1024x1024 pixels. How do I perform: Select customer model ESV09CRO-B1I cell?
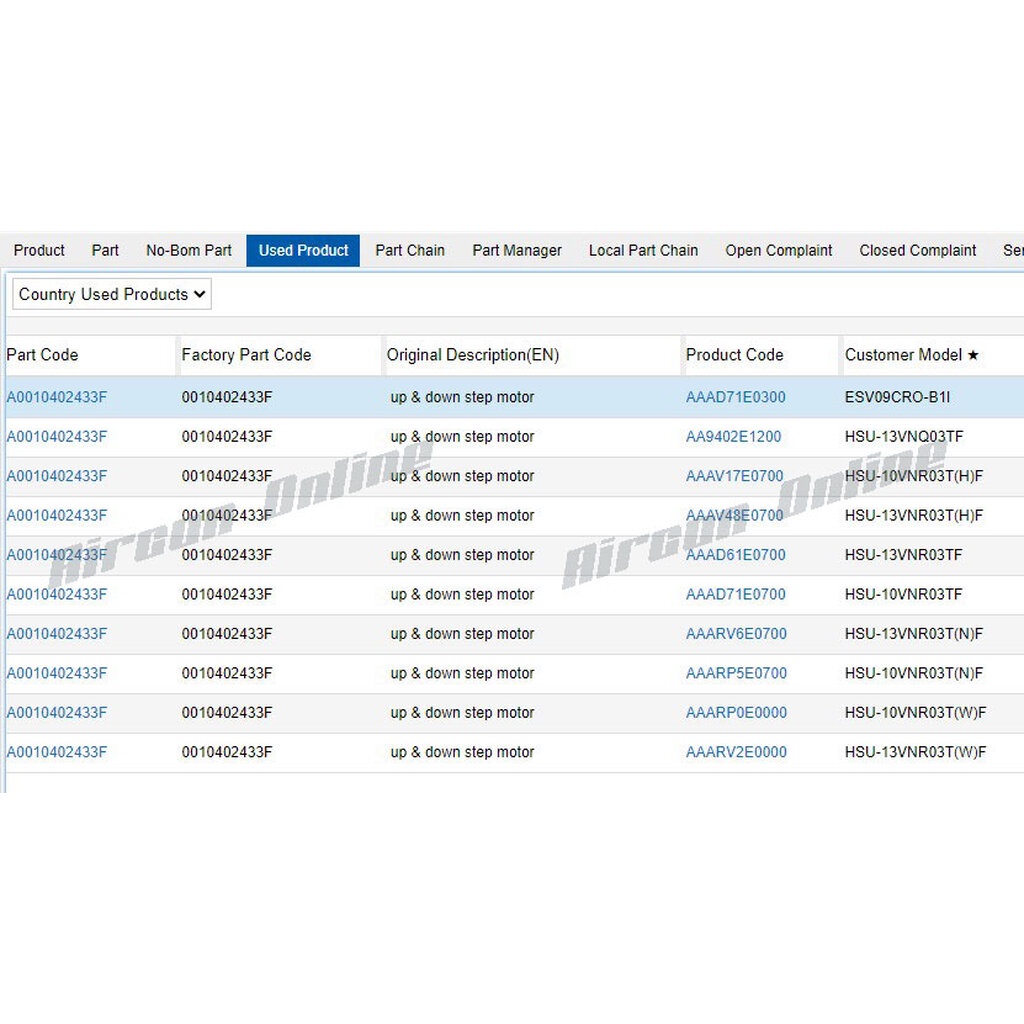897,397
